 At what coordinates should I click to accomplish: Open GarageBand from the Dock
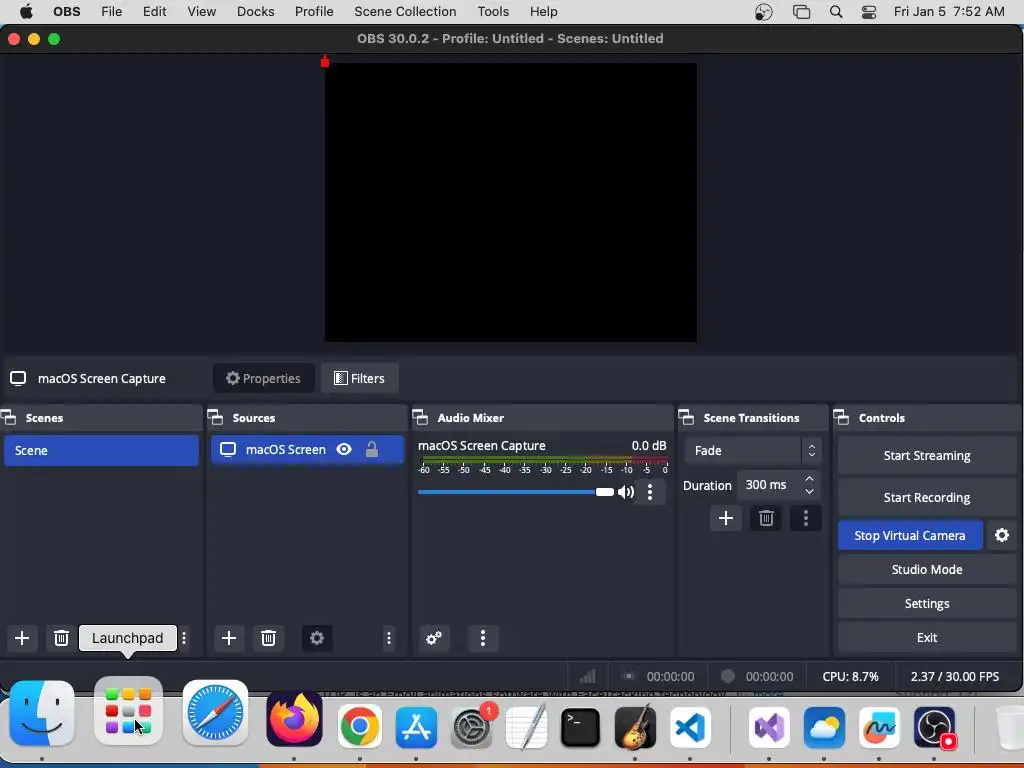635,727
